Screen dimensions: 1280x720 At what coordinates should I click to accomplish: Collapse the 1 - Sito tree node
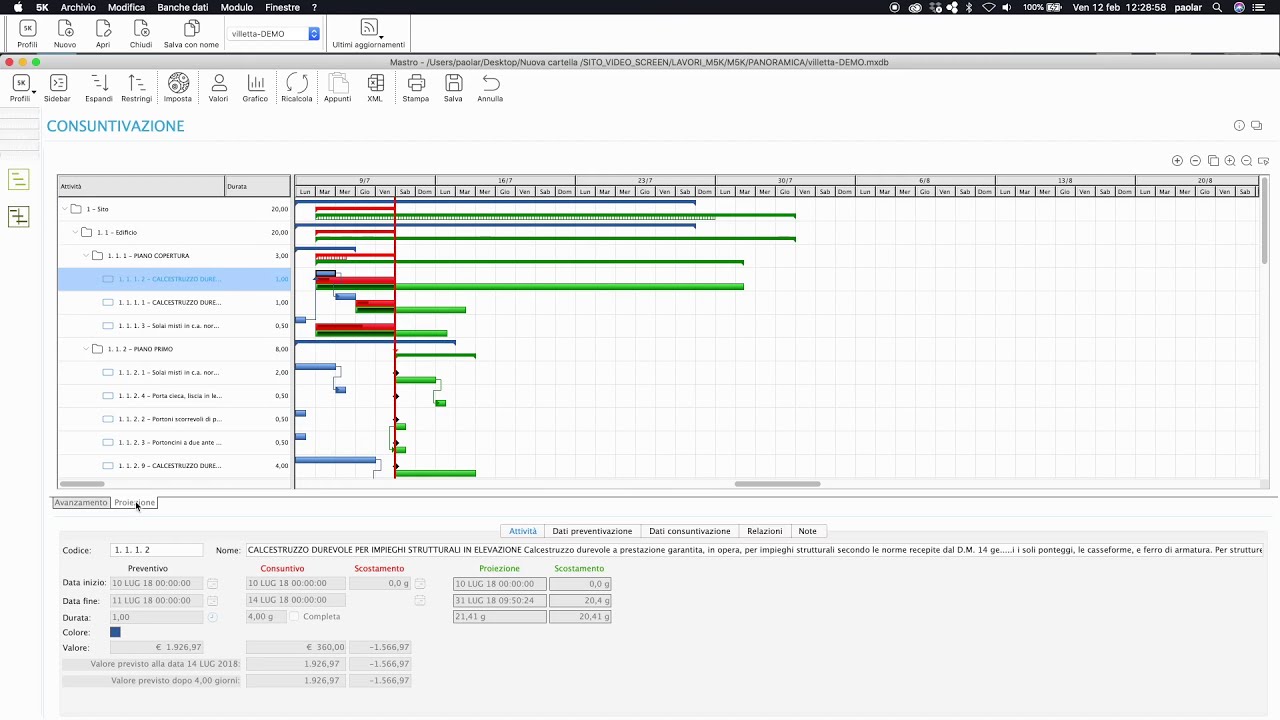tap(65, 209)
